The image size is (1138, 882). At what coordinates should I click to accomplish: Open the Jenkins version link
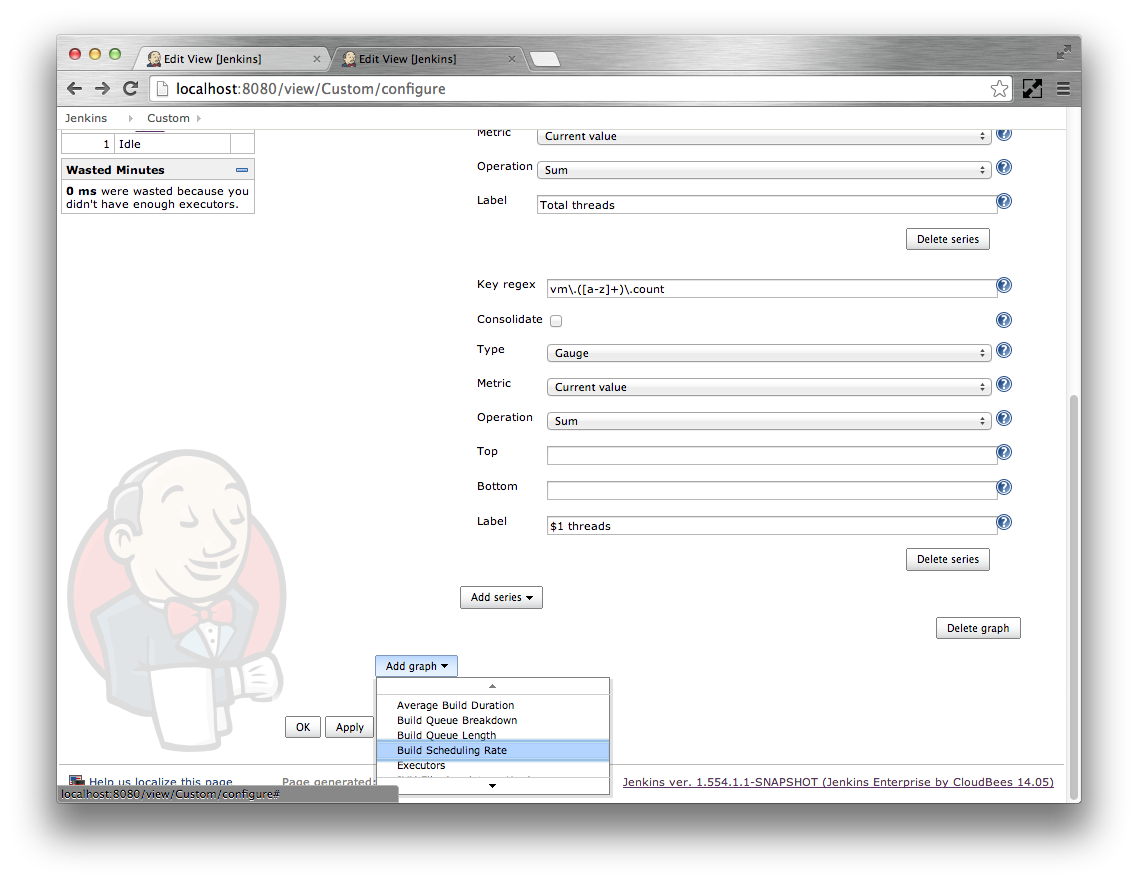point(838,782)
